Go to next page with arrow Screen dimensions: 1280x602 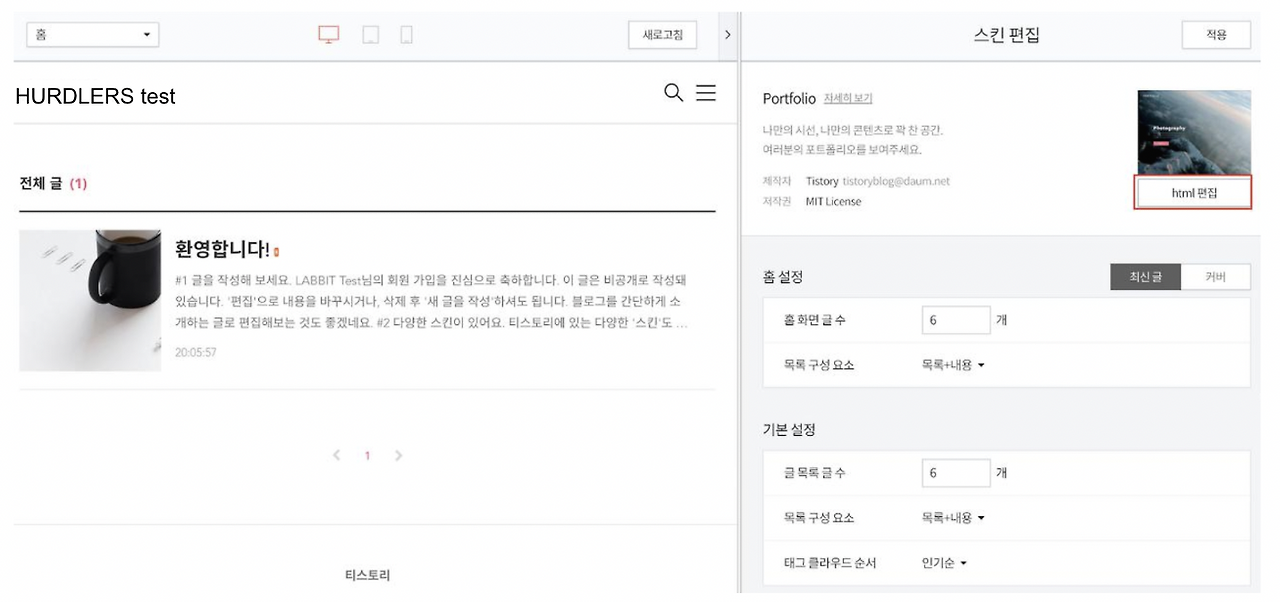click(x=398, y=455)
